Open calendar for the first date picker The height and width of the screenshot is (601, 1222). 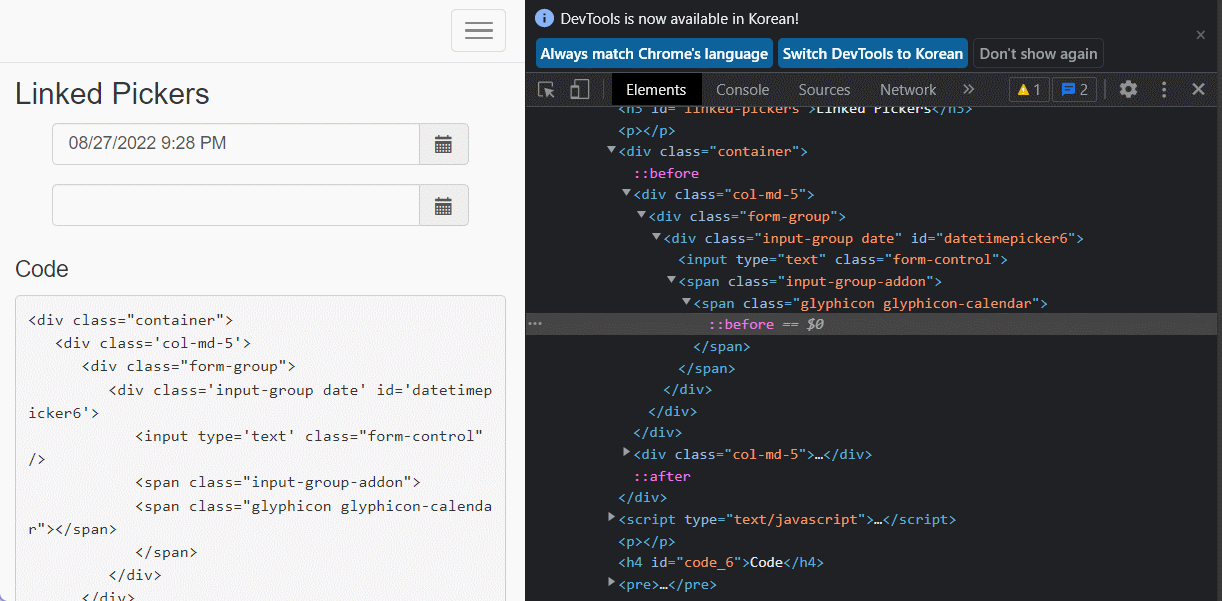[443, 145]
